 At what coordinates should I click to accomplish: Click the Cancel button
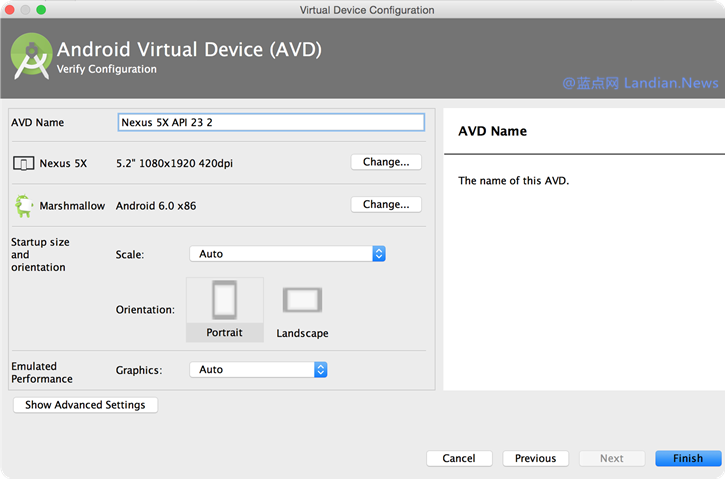tap(458, 458)
